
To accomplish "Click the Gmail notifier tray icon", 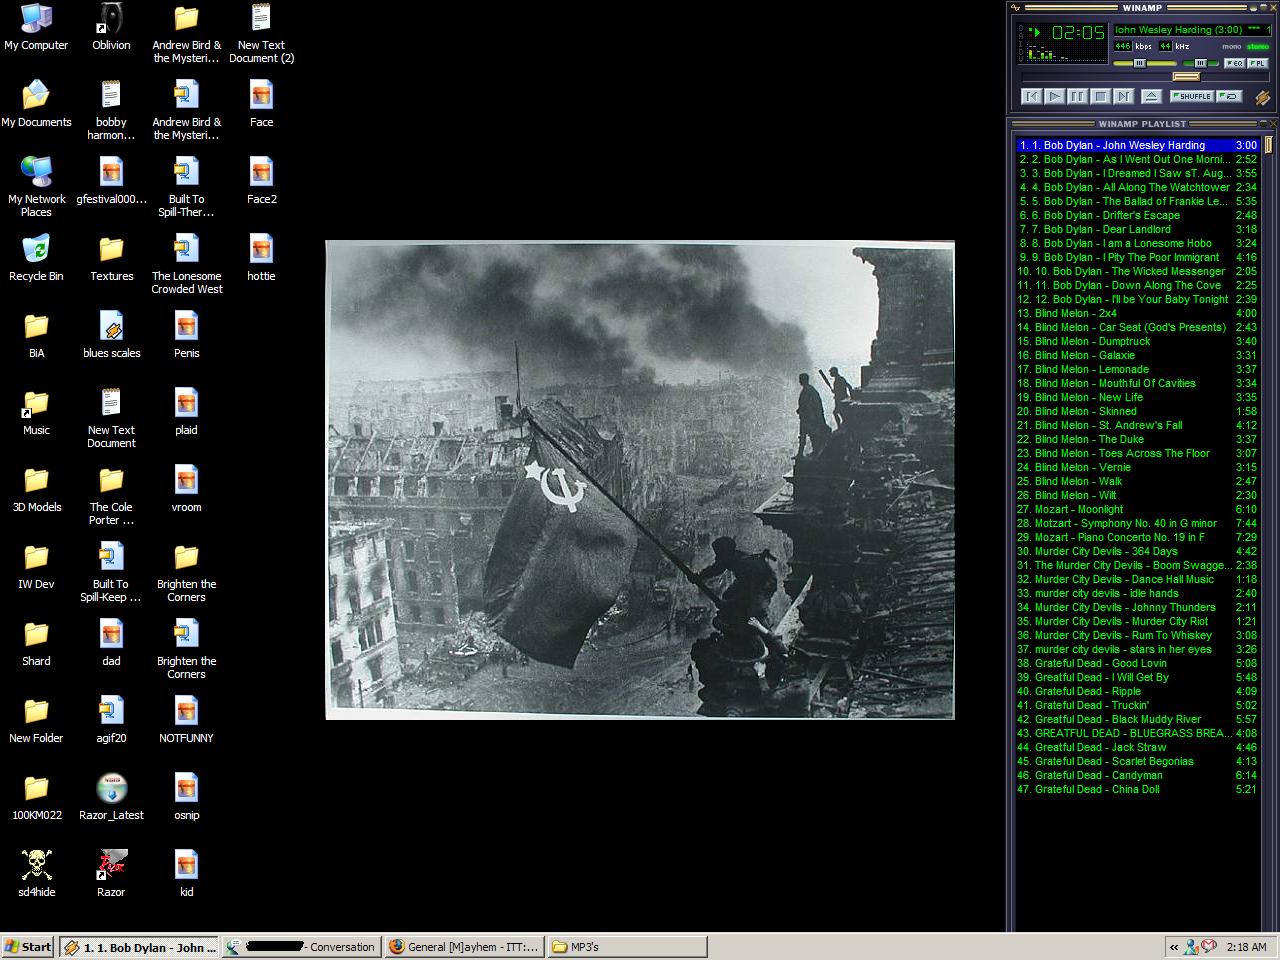I will 1209,947.
